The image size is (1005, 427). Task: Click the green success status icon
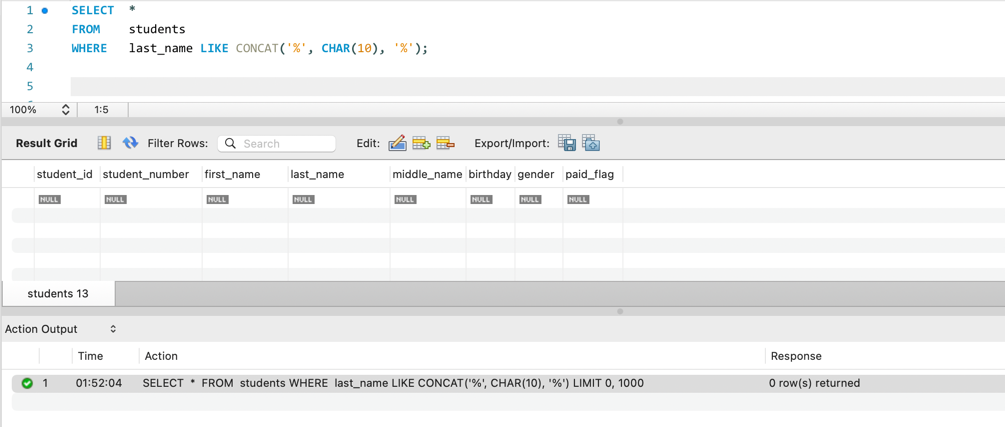pos(27,383)
